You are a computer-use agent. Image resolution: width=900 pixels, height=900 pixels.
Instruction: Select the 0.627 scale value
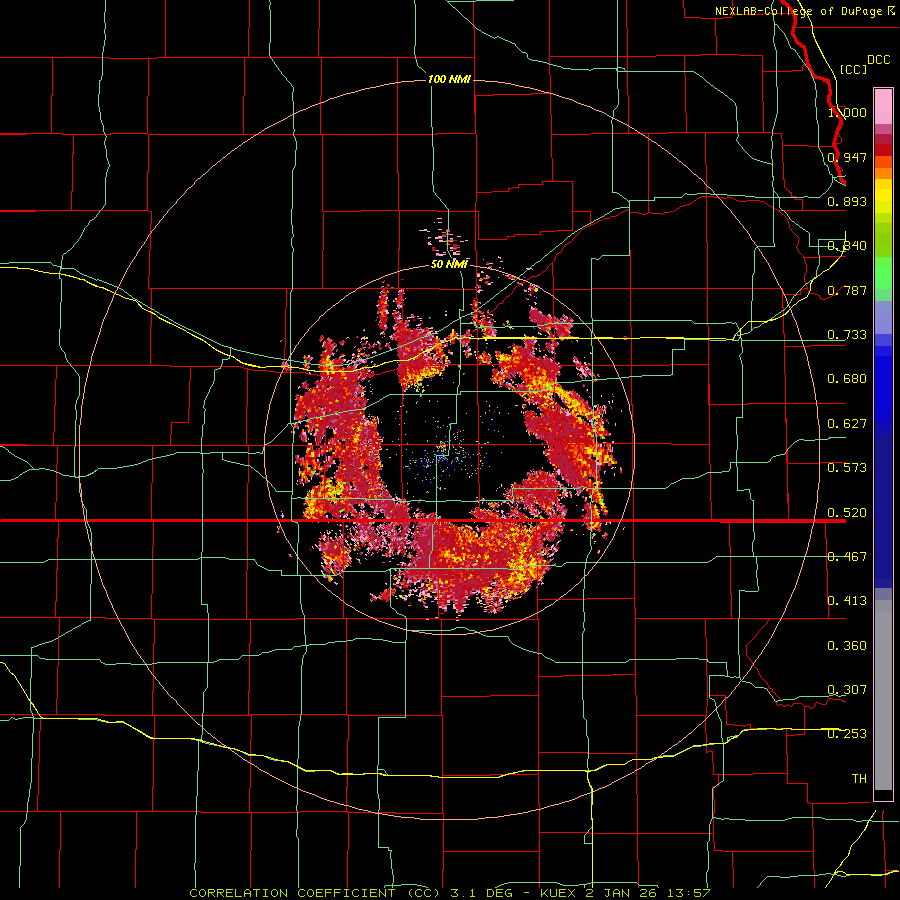[847, 424]
